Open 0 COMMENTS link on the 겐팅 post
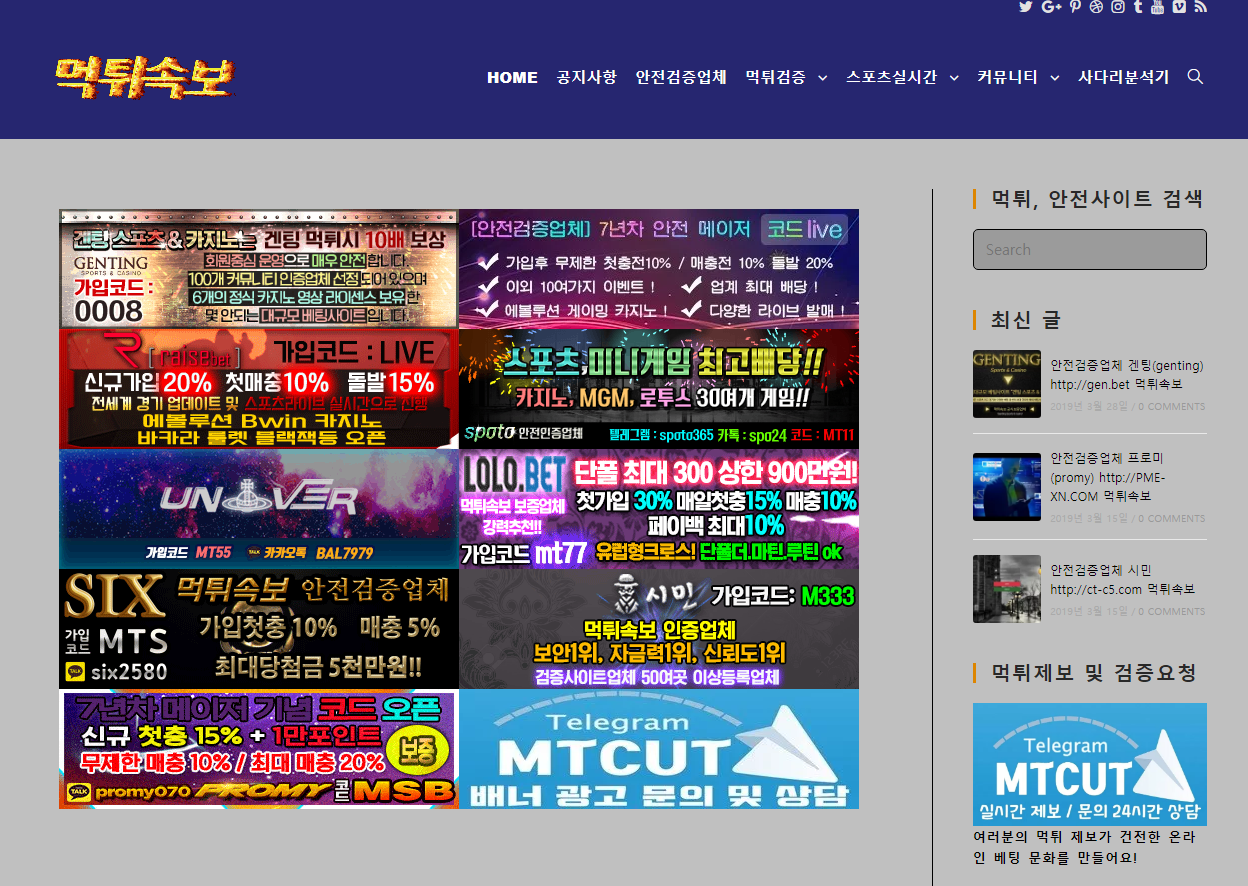Viewport: 1248px width, 886px height. 1172,407
